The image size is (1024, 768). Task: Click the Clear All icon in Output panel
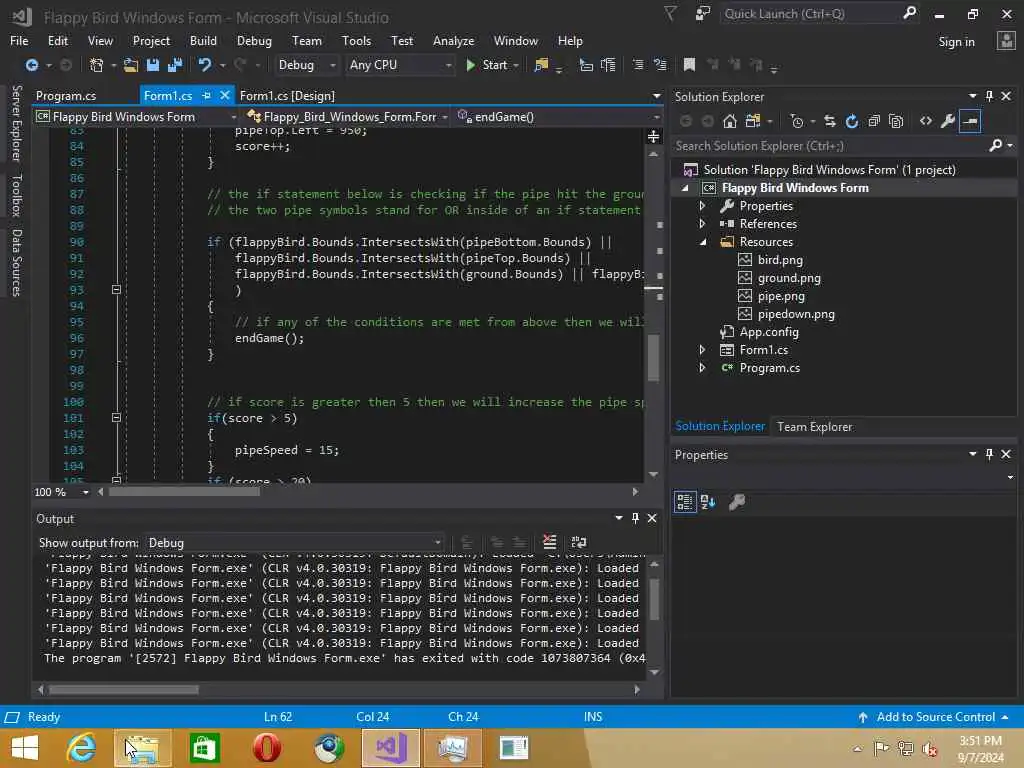tap(550, 542)
